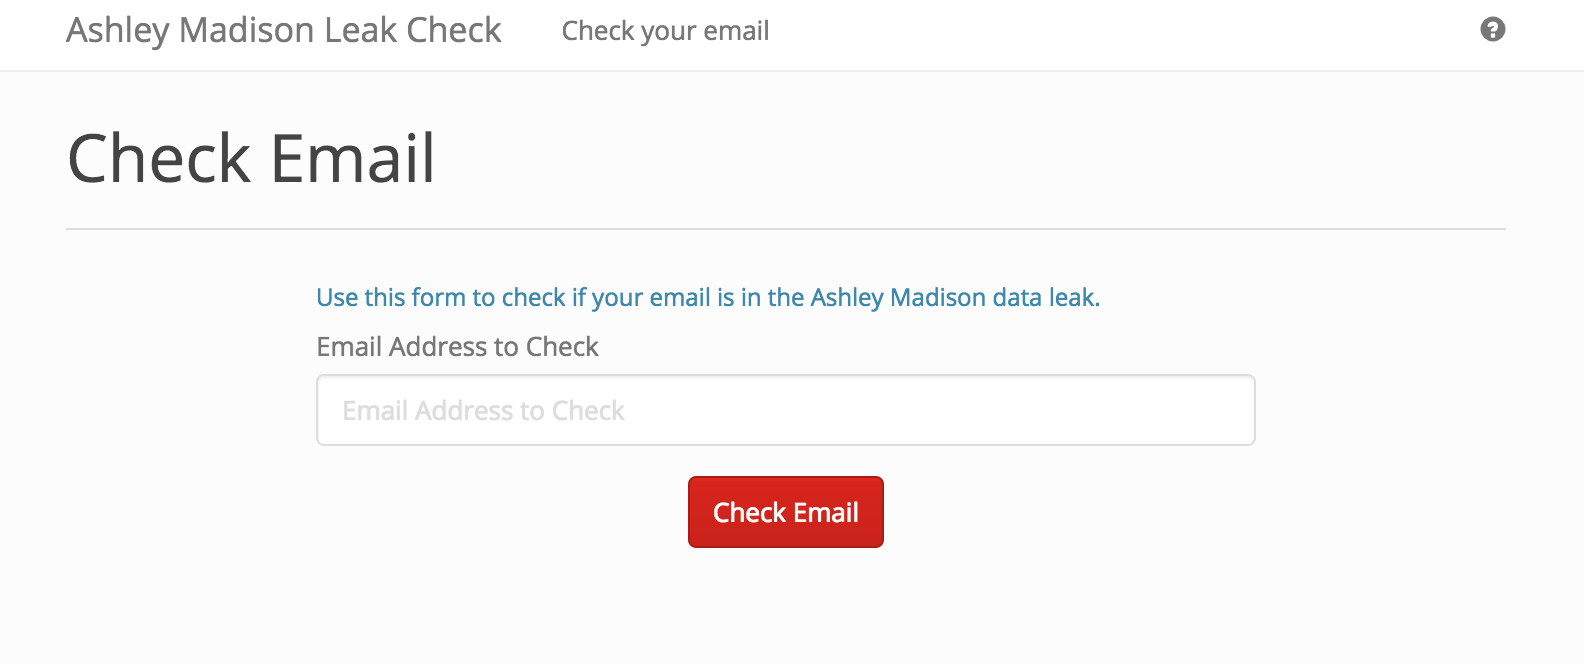Select the 'Check your email' navigation item
Viewport: 1584px width, 664px height.
click(x=665, y=31)
